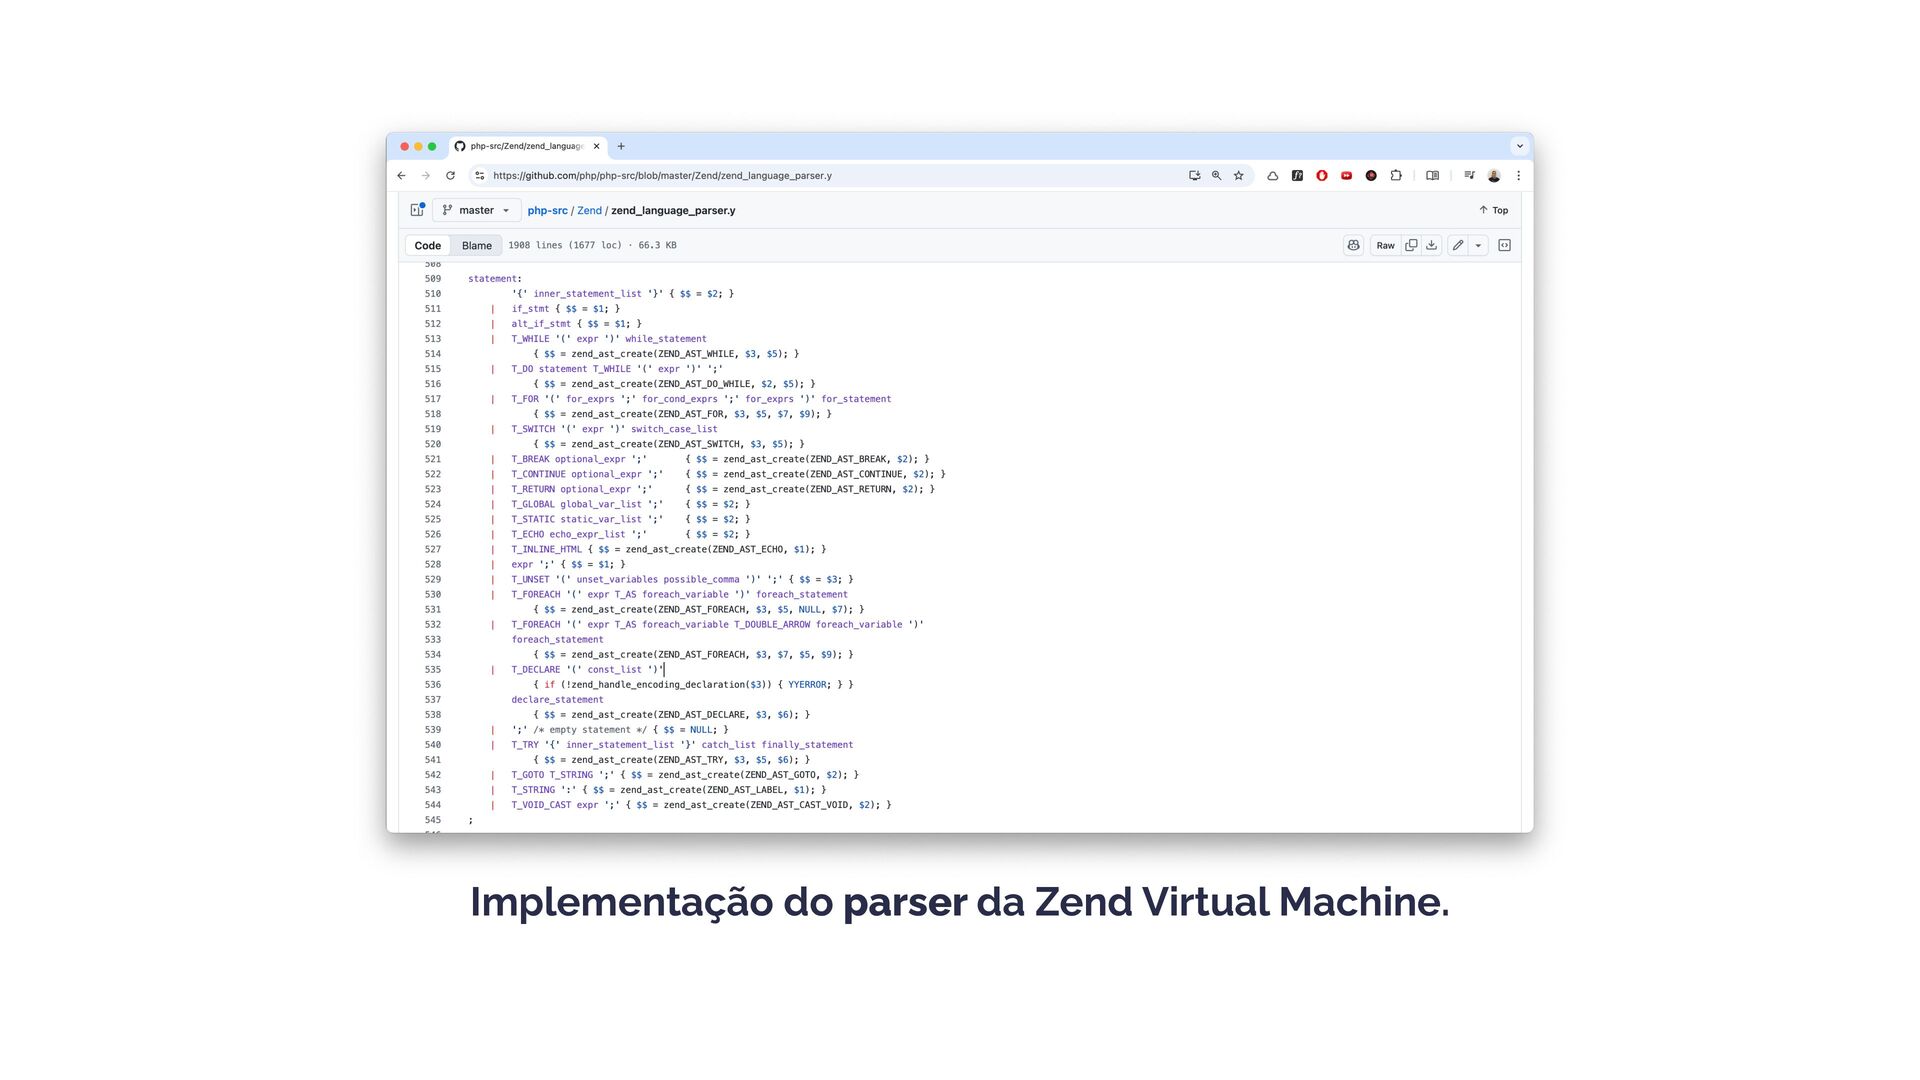Screen dimensions: 1920x1080
Task: Open the Chrome profile avatar
Action: coord(1494,175)
